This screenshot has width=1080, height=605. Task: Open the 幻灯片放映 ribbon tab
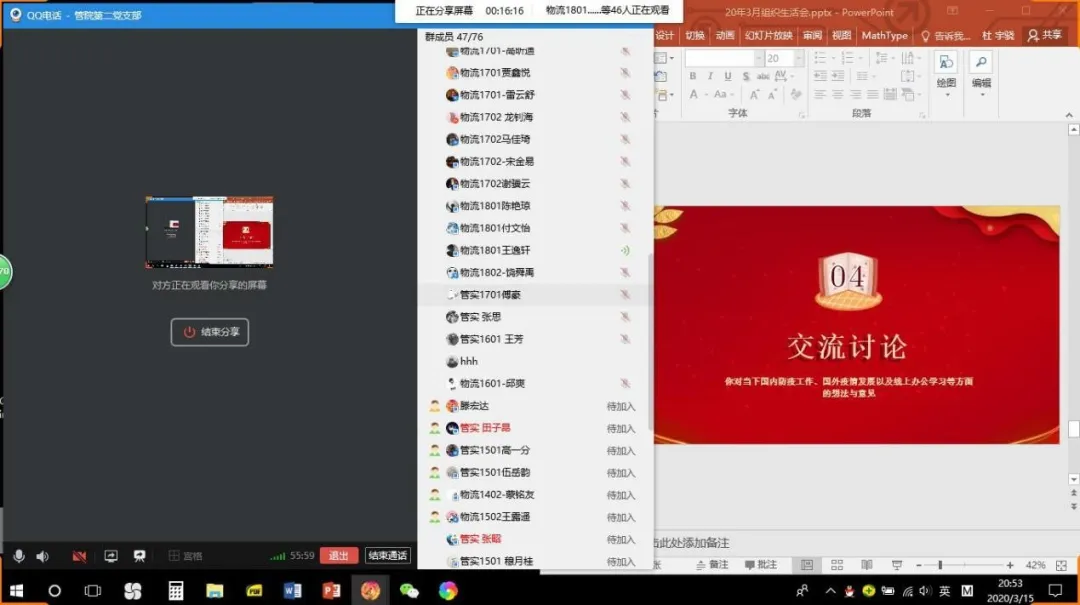(x=768, y=35)
